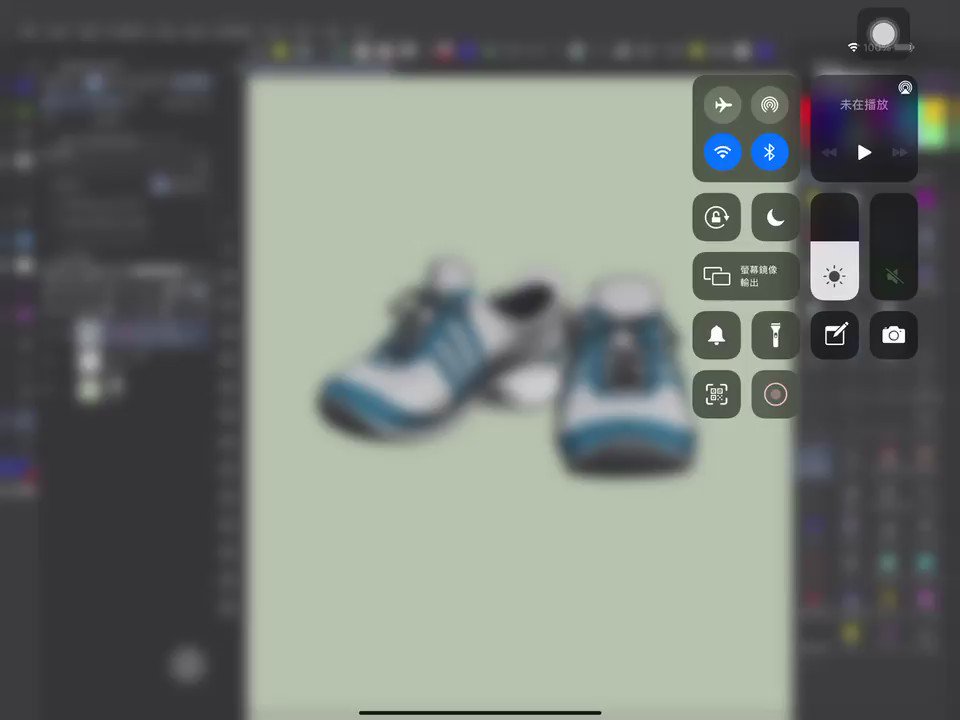The width and height of the screenshot is (960, 720).
Task: Start screen recording
Action: 775,394
